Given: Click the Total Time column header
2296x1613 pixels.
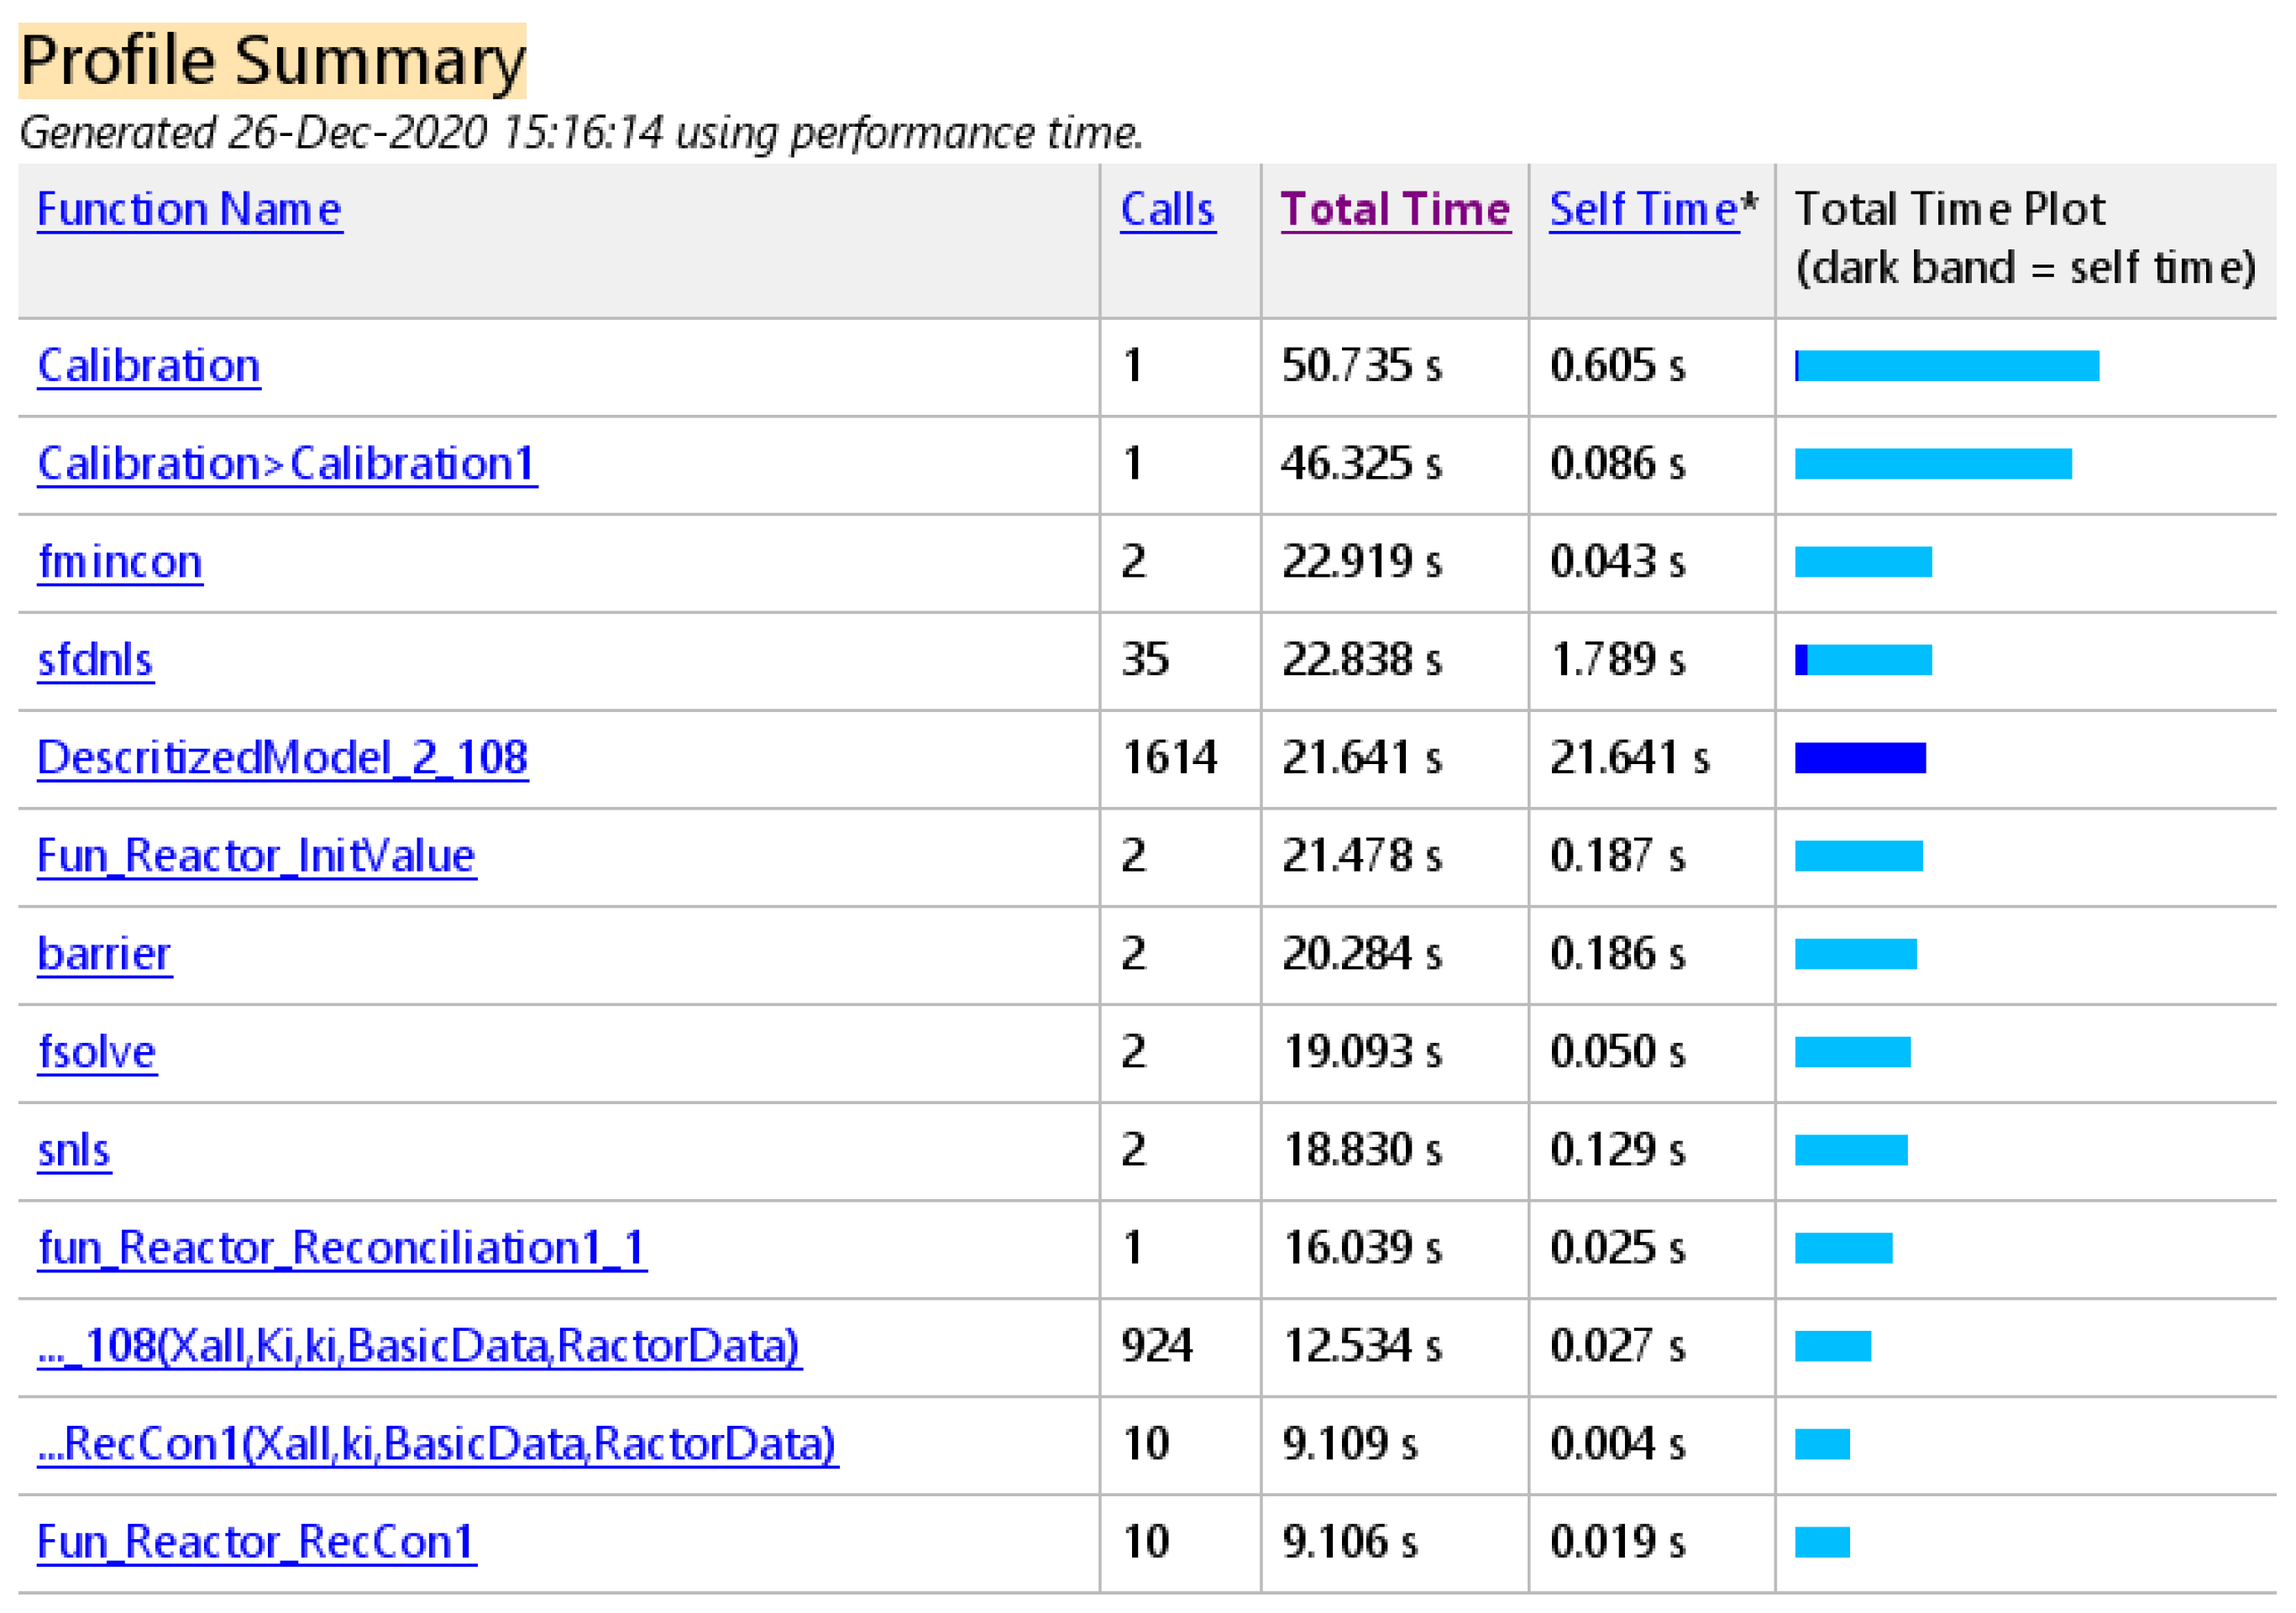Looking at the screenshot, I should (x=1395, y=210).
